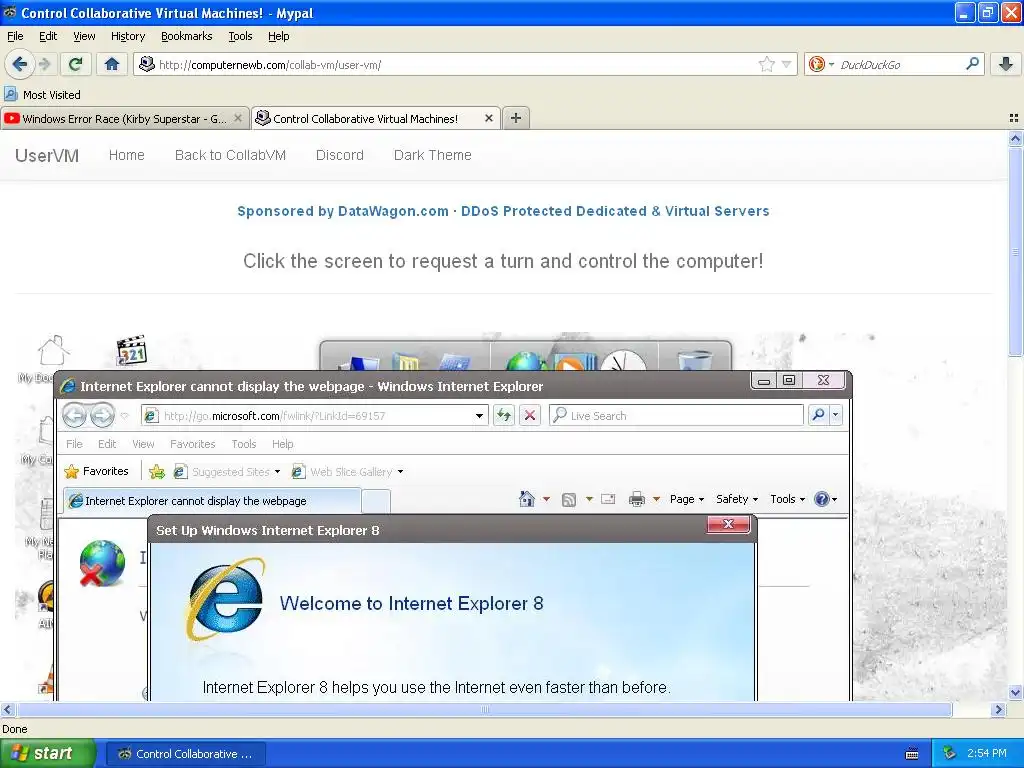Click the DuckDuckGo search magnifier
Viewport: 1024px width, 768px height.
[x=972, y=64]
